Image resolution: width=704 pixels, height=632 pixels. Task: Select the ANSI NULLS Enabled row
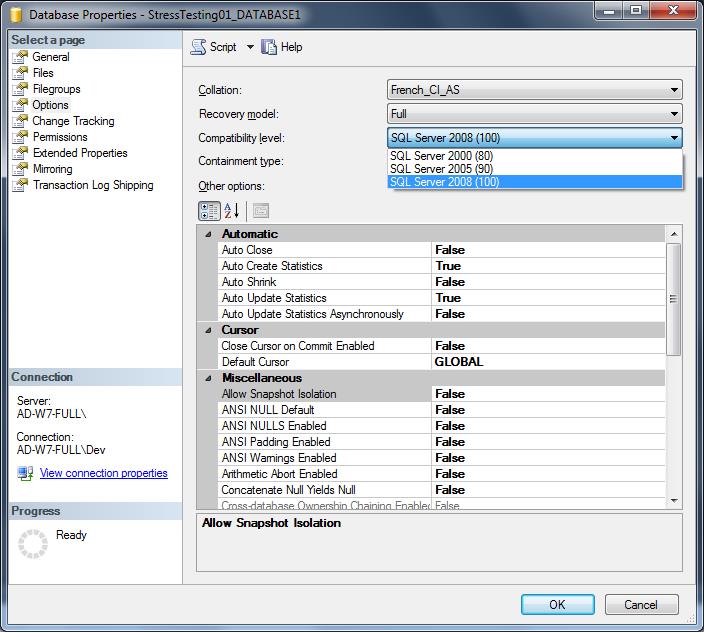click(441, 426)
